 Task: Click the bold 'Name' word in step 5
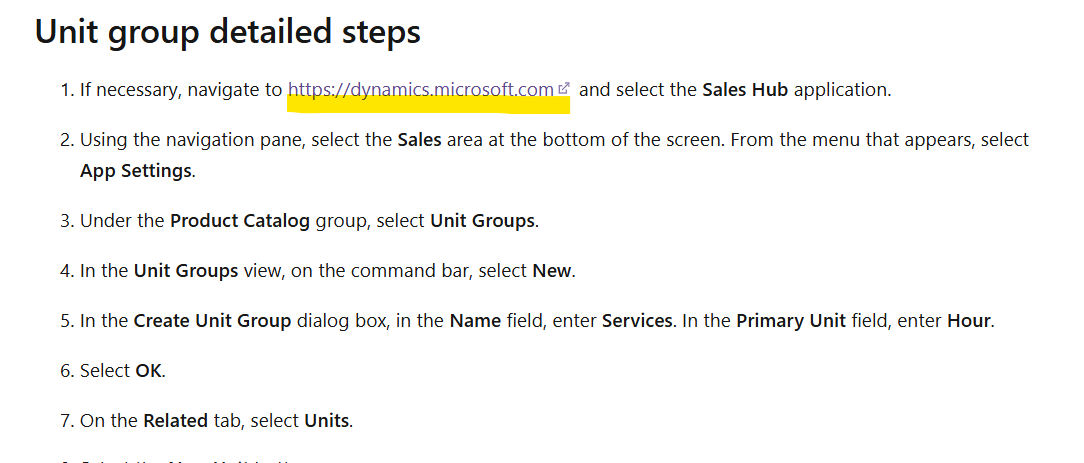(476, 321)
